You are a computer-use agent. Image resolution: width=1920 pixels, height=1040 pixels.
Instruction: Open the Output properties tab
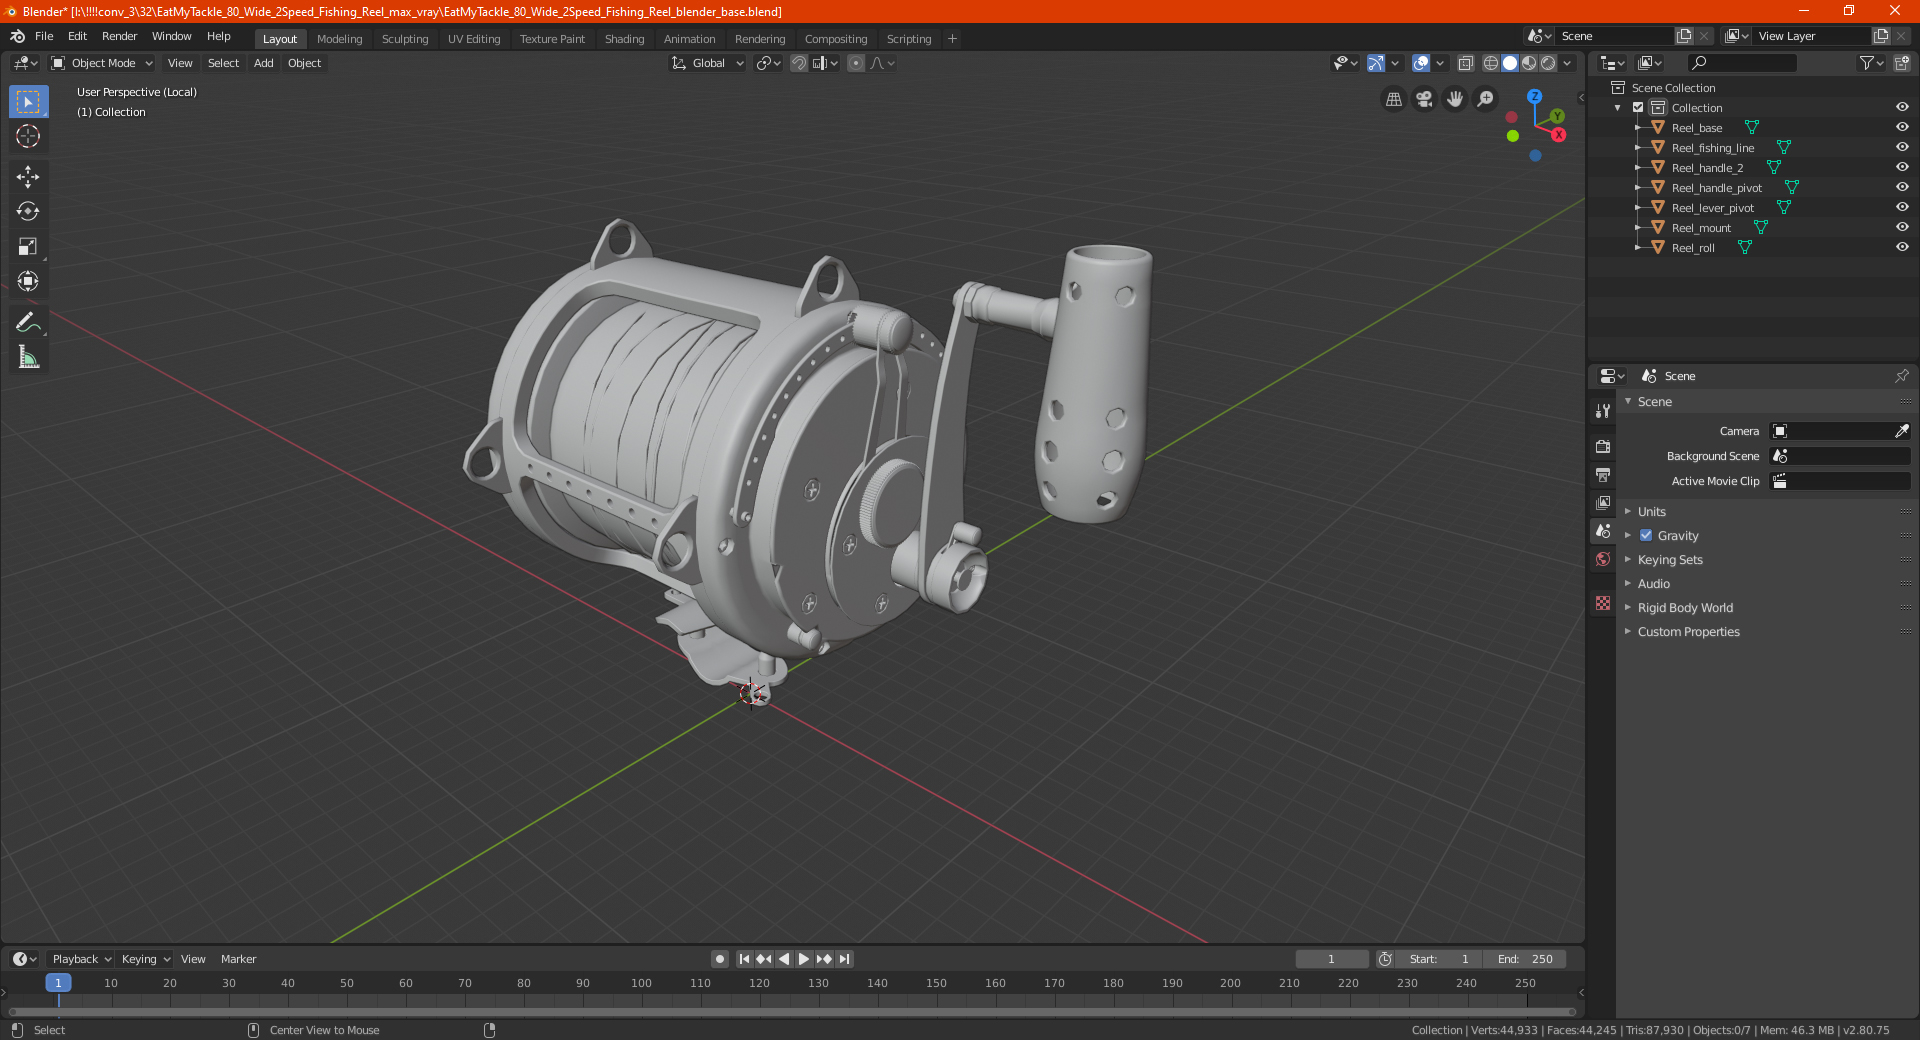pos(1603,474)
